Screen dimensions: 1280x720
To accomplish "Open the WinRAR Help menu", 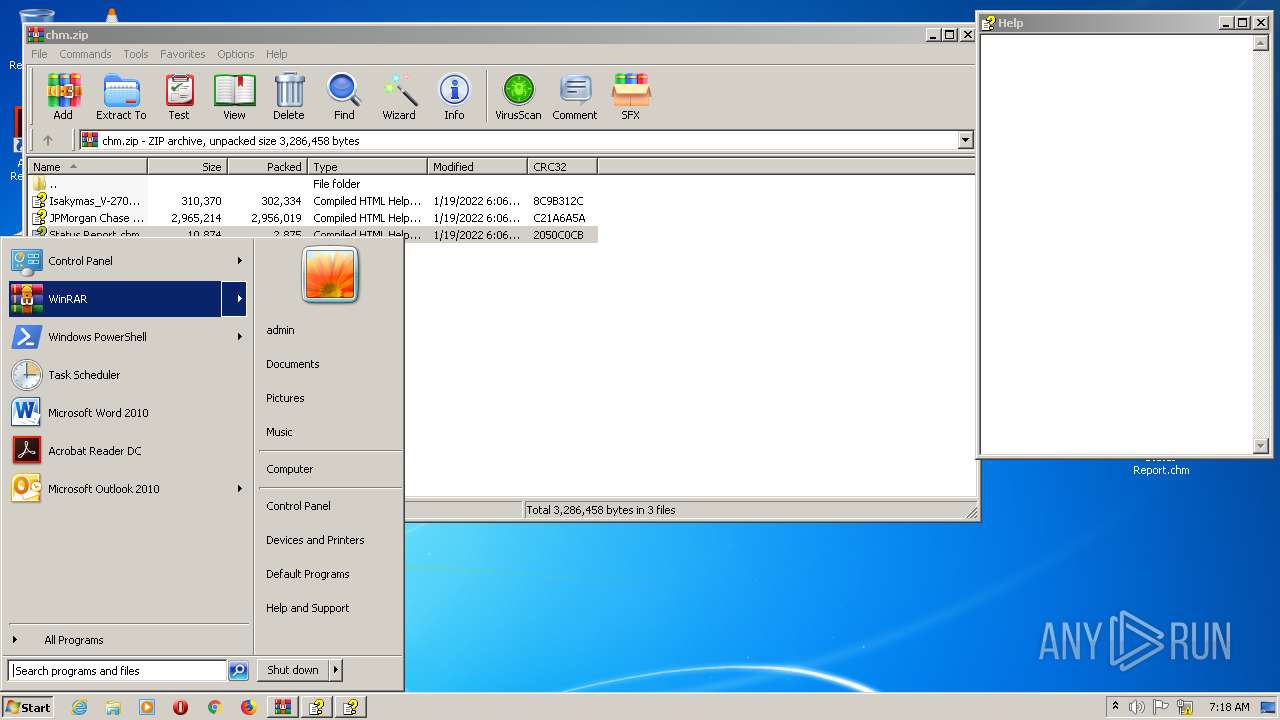I will pos(277,54).
